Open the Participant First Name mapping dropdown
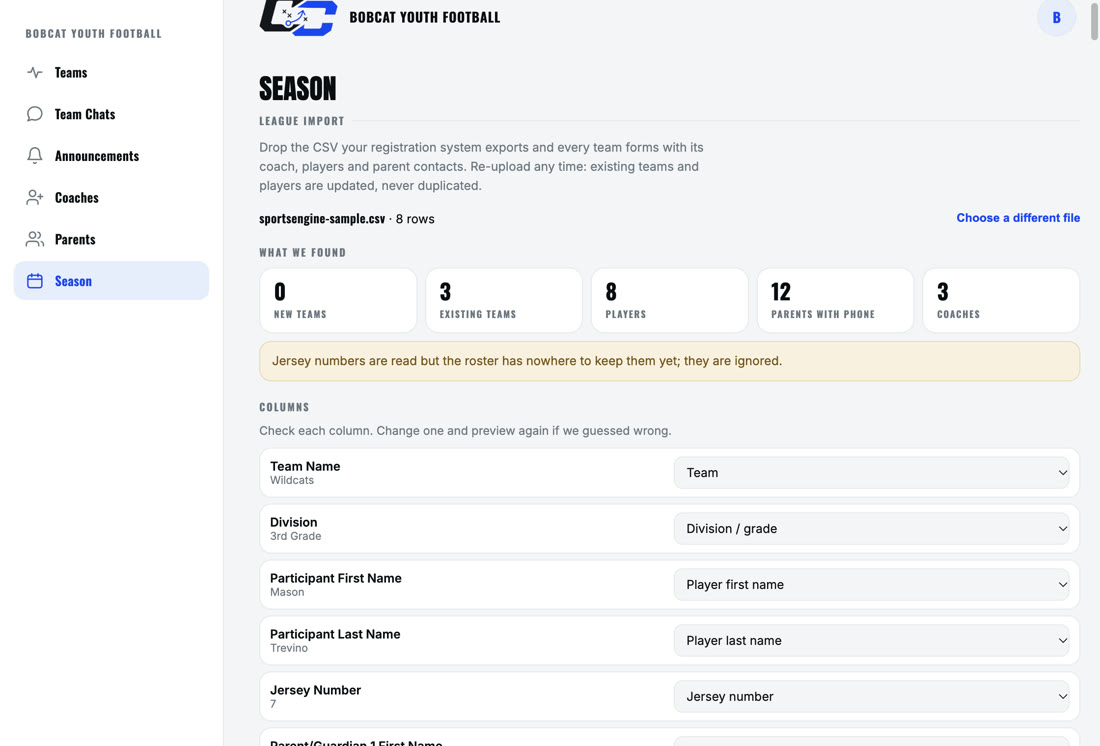This screenshot has height=746, width=1100. pyautogui.click(x=871, y=585)
